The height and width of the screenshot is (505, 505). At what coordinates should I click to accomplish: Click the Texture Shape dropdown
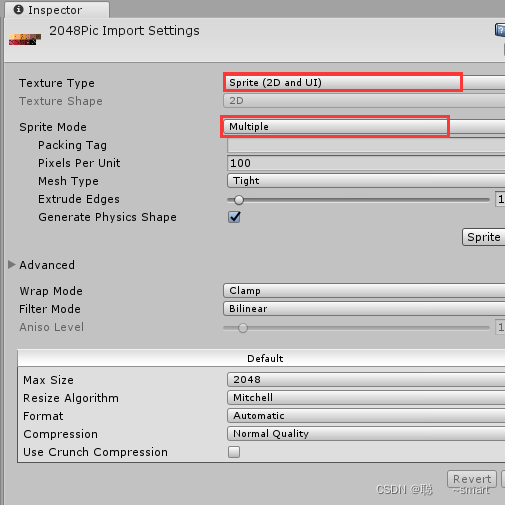click(364, 100)
